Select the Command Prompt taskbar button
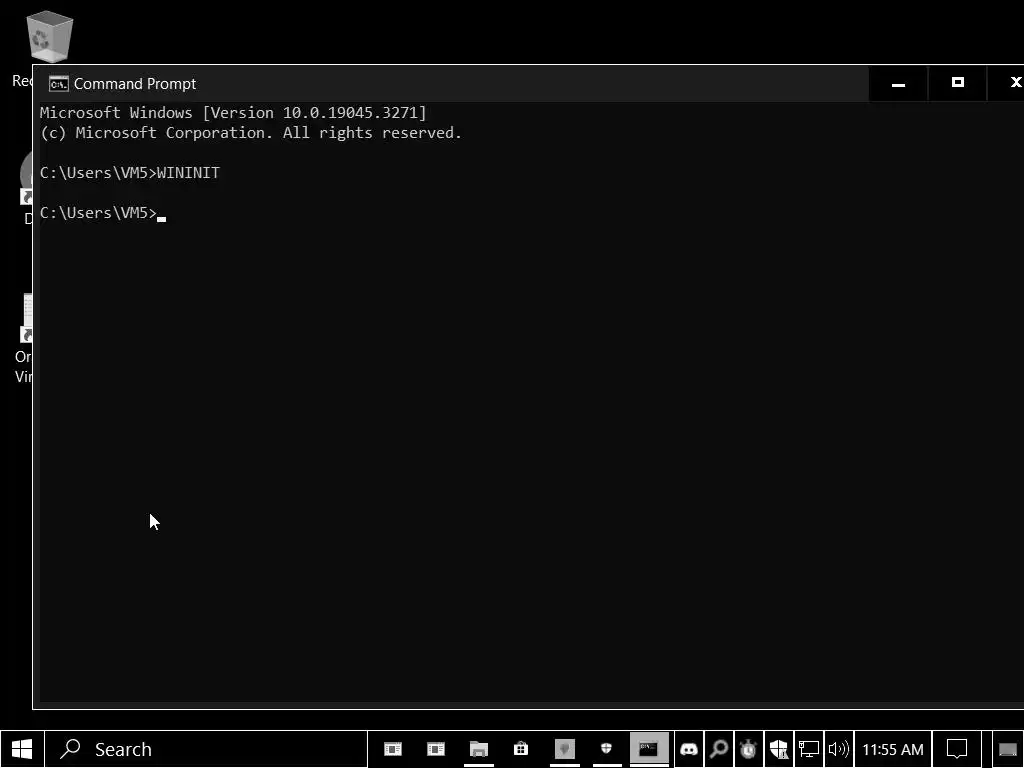1024x768 pixels. [x=648, y=749]
